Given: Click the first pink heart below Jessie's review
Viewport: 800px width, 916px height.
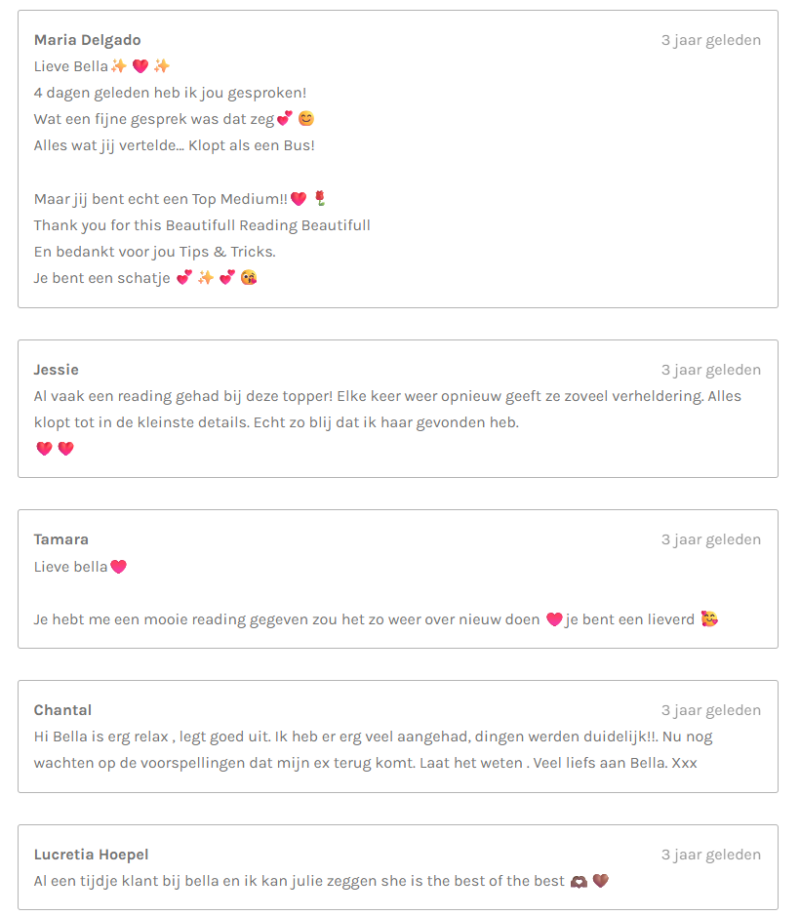Looking at the screenshot, I should pos(44,449).
